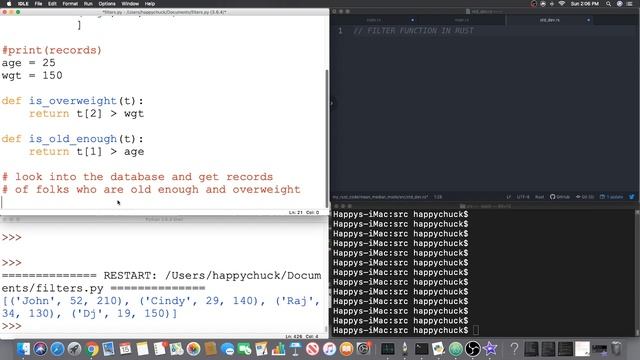Screen dimensions: 640x360
Task: Click the line 'def is_overweight(t):'
Action: coord(73,101)
